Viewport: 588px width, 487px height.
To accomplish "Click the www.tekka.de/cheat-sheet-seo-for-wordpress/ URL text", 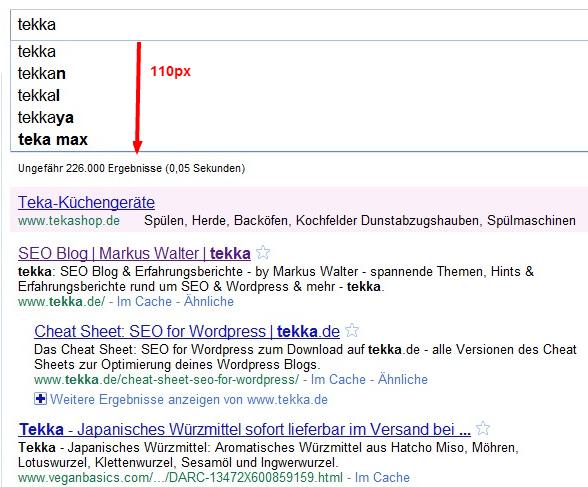I will (166, 379).
